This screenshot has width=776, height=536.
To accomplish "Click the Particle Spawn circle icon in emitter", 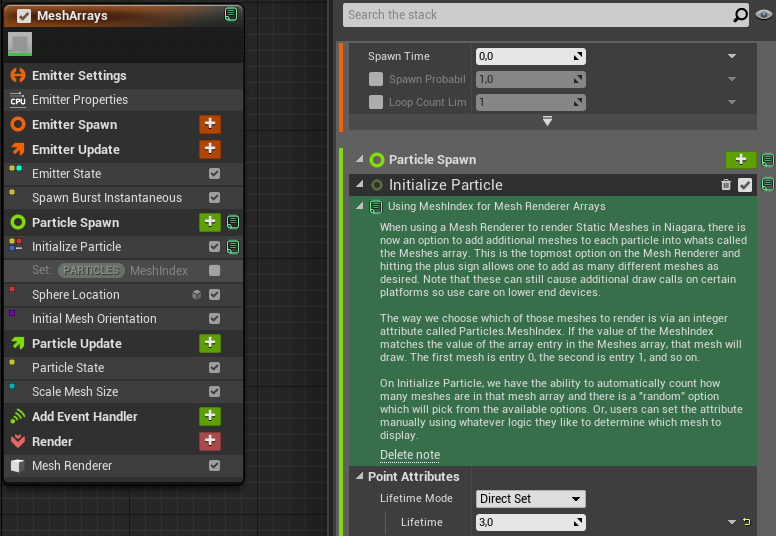I will [18, 222].
